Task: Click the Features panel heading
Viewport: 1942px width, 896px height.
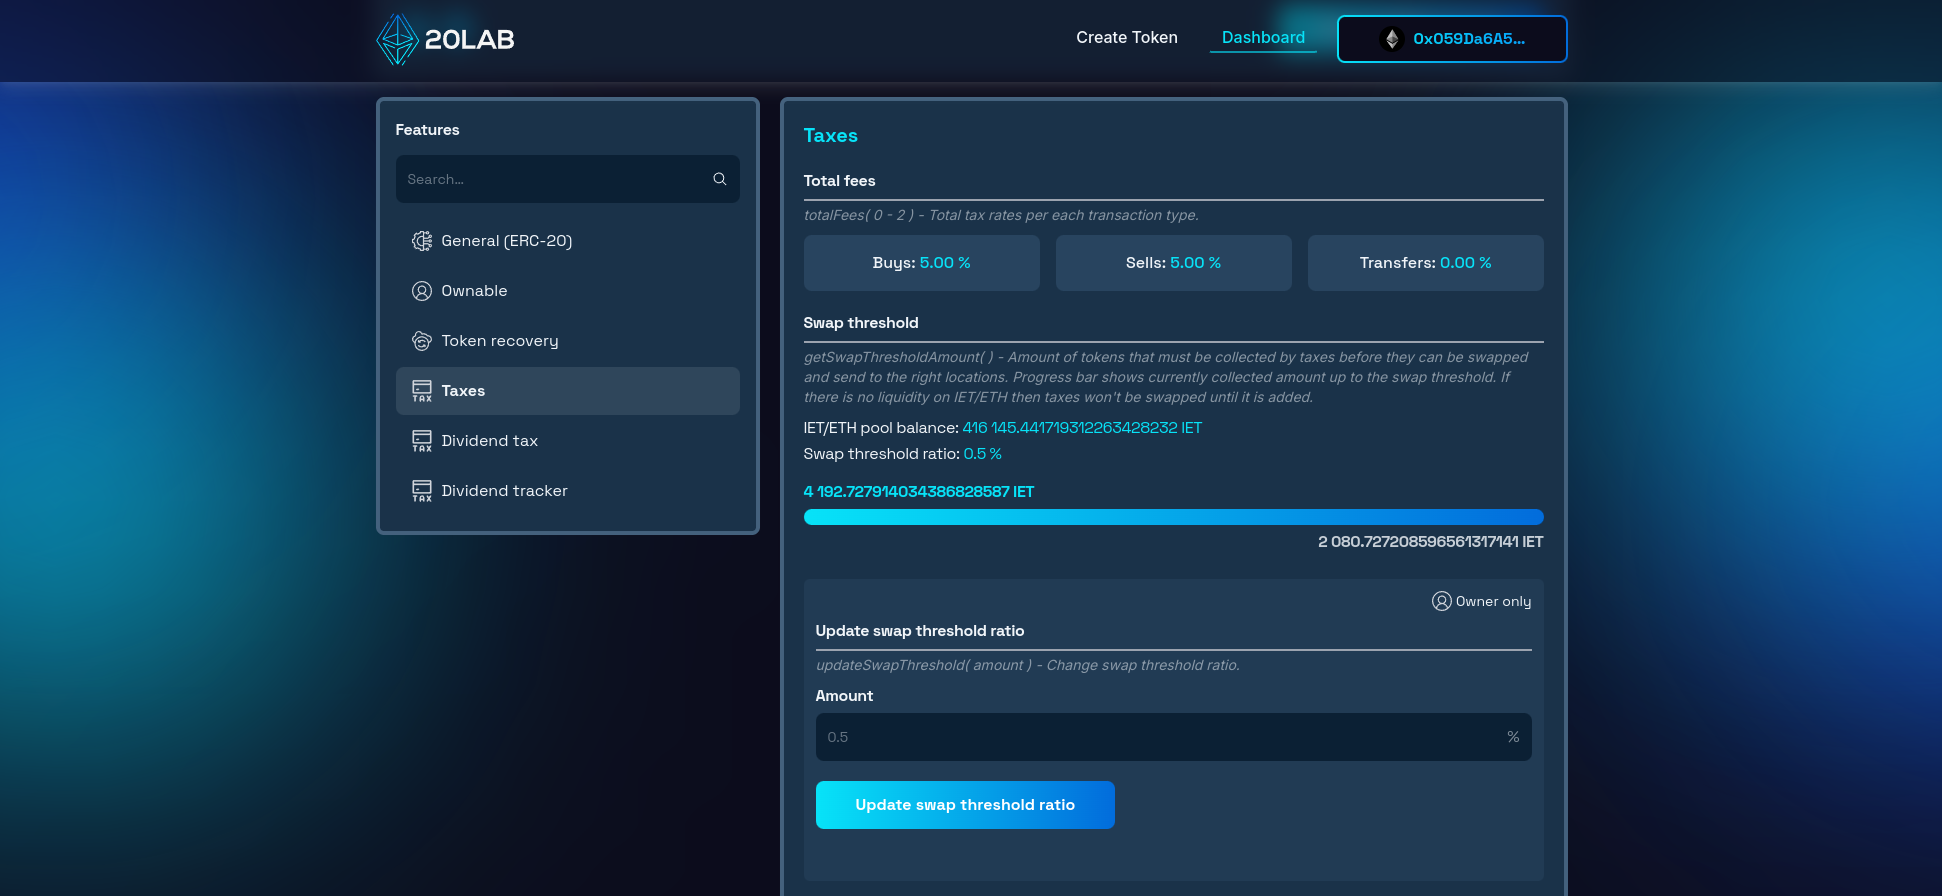Action: pyautogui.click(x=427, y=130)
